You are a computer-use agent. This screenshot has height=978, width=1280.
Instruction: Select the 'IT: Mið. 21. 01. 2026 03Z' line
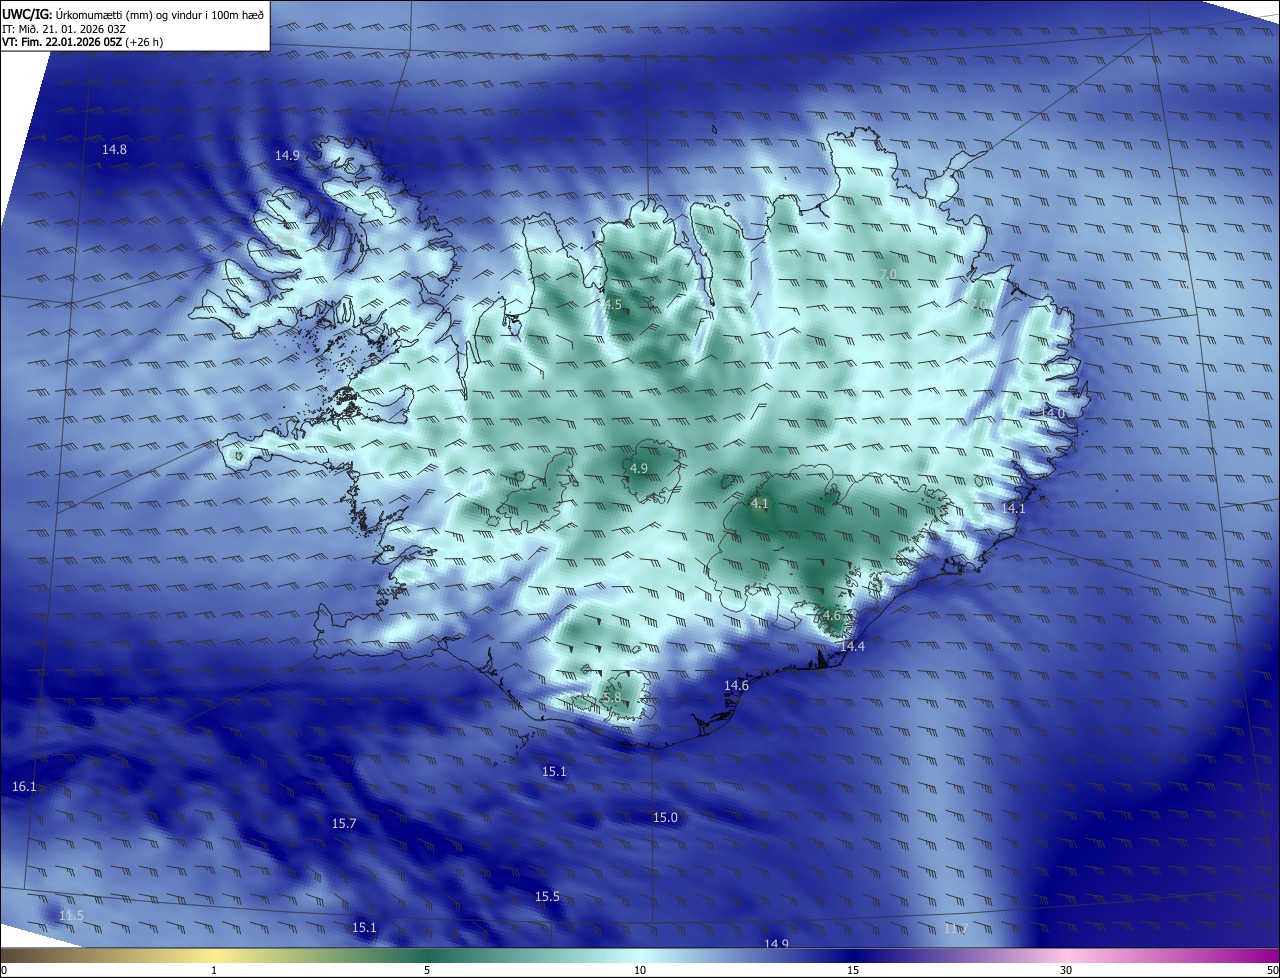(63, 29)
